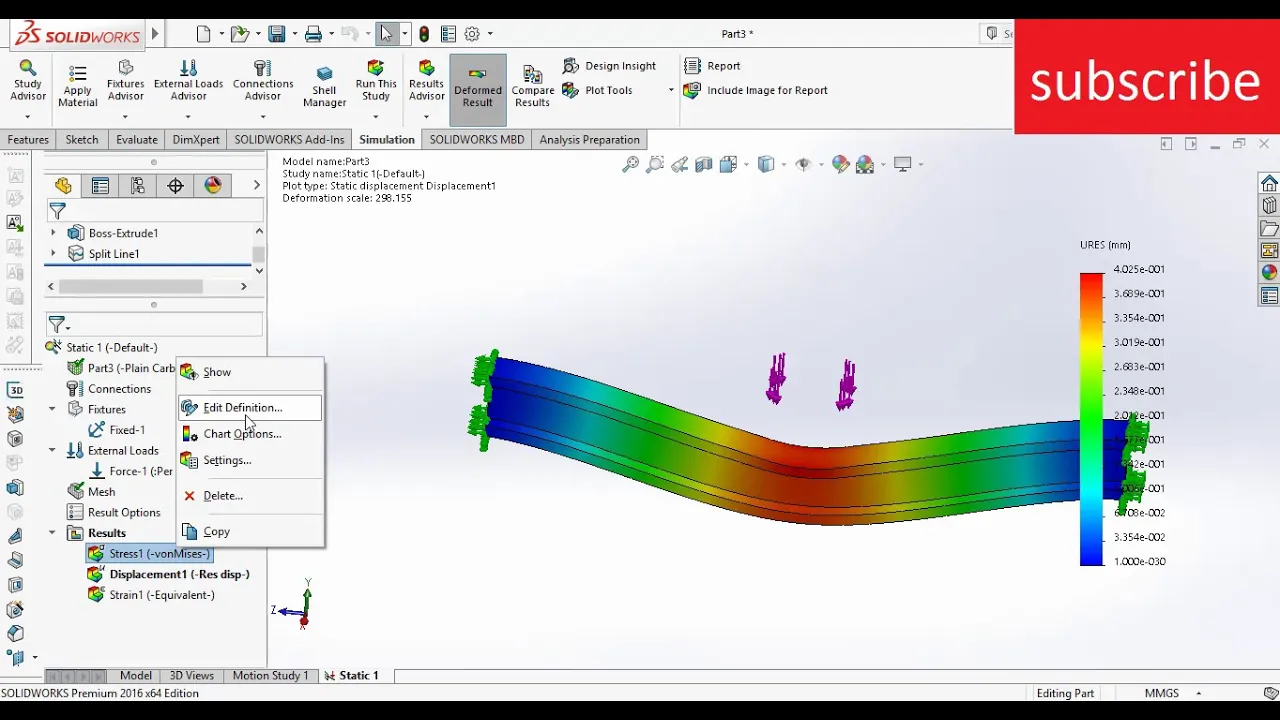Click URES color legend bar
The width and height of the screenshot is (1280, 720).
point(1091,419)
